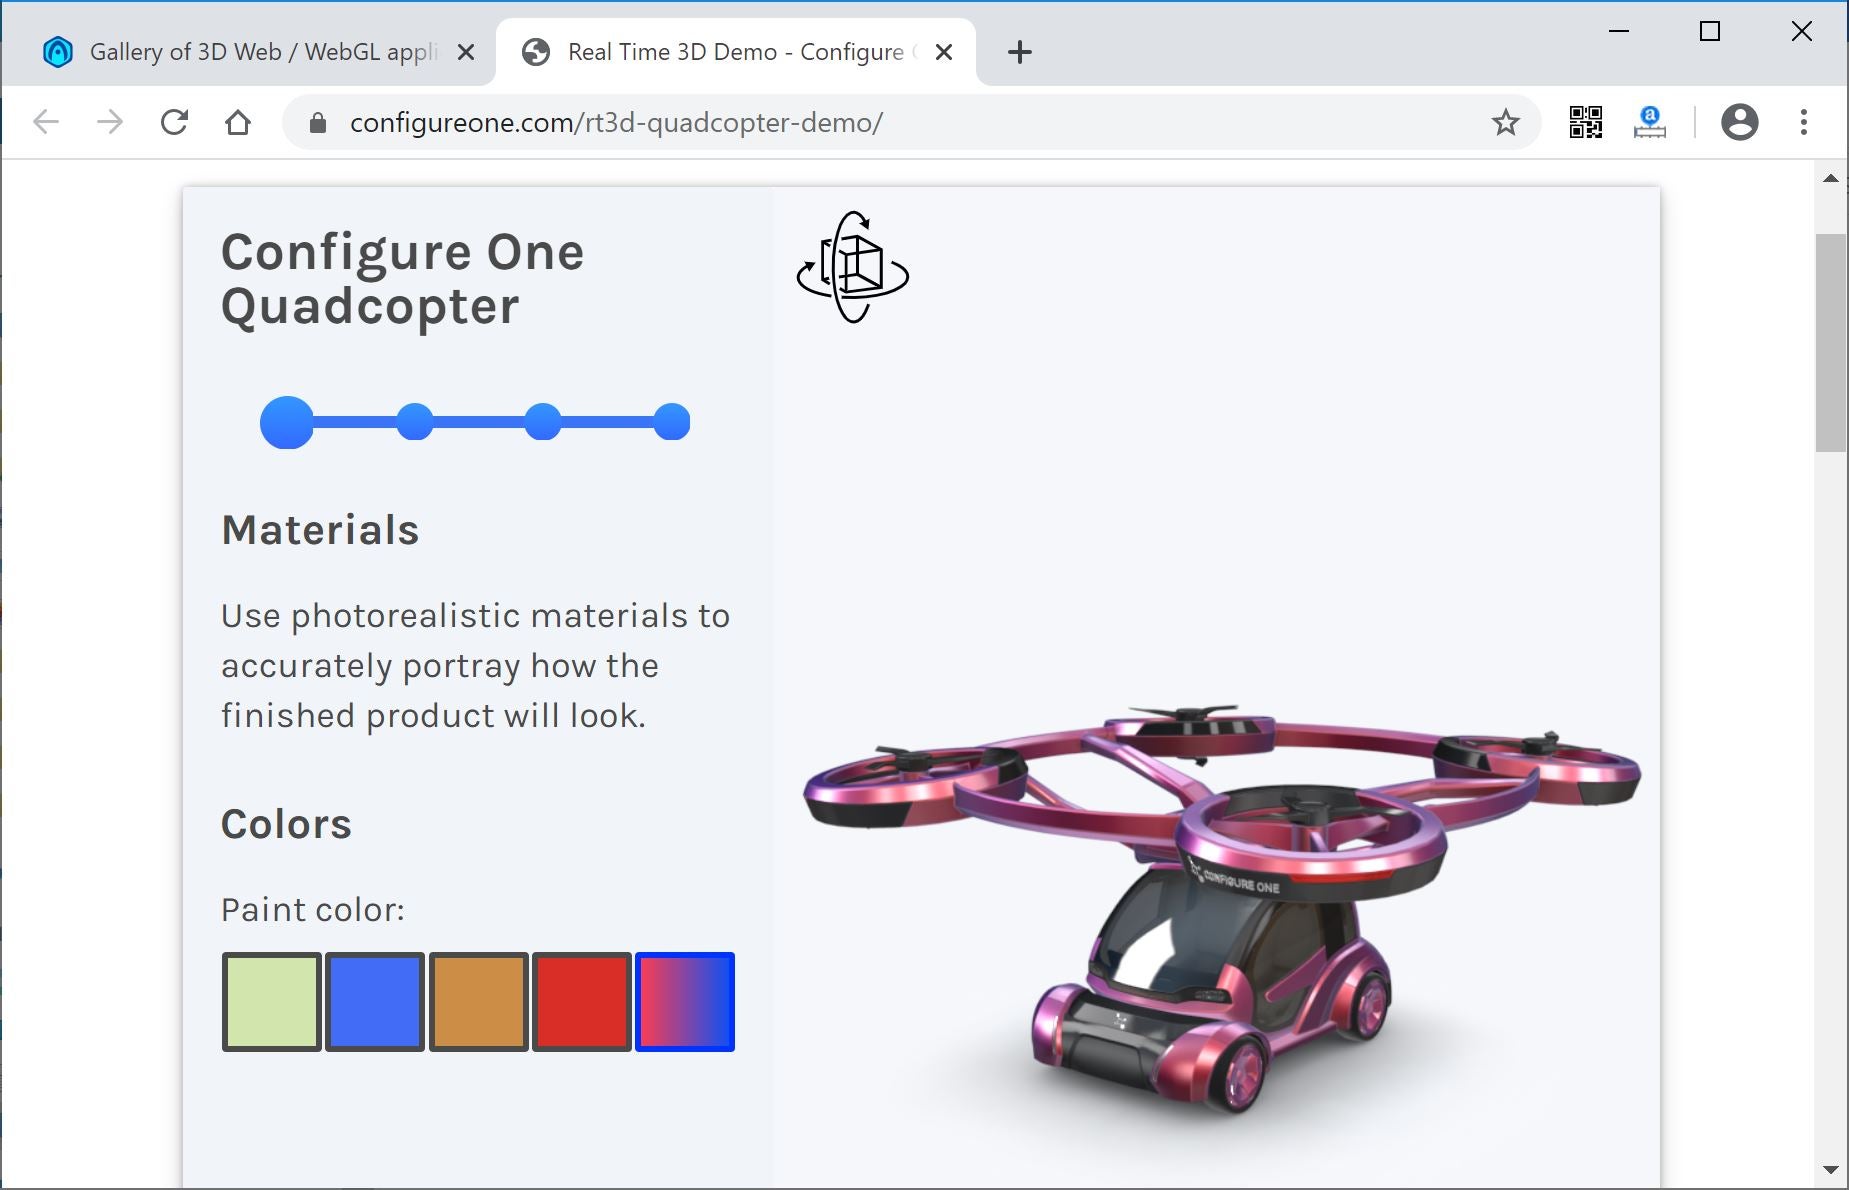Close the Real Time 3D Demo tab

[x=943, y=52]
